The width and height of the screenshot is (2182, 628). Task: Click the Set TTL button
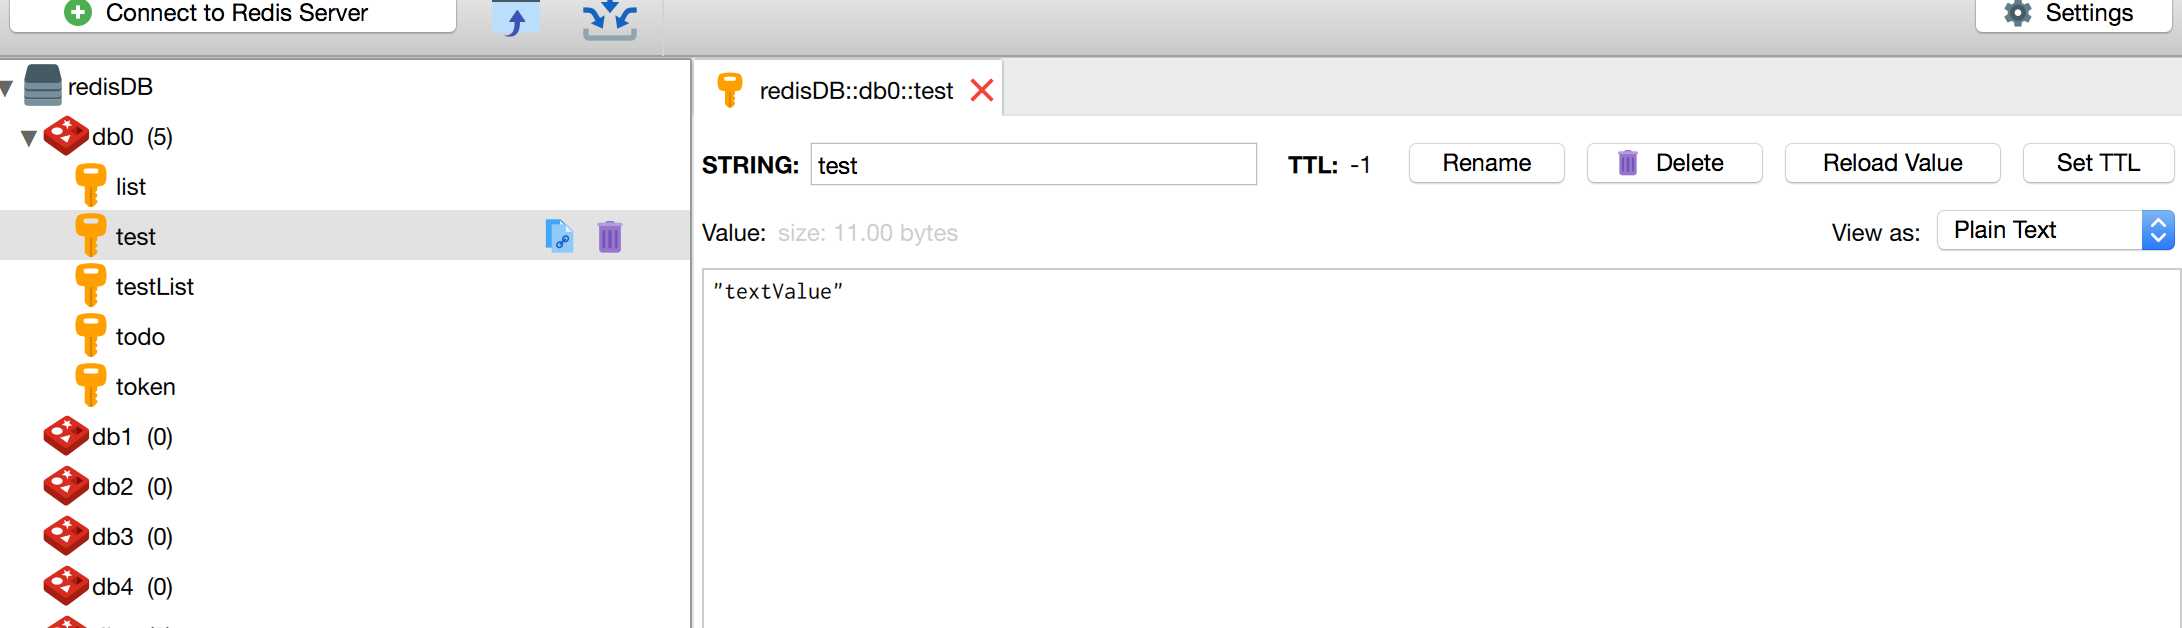(x=2098, y=163)
